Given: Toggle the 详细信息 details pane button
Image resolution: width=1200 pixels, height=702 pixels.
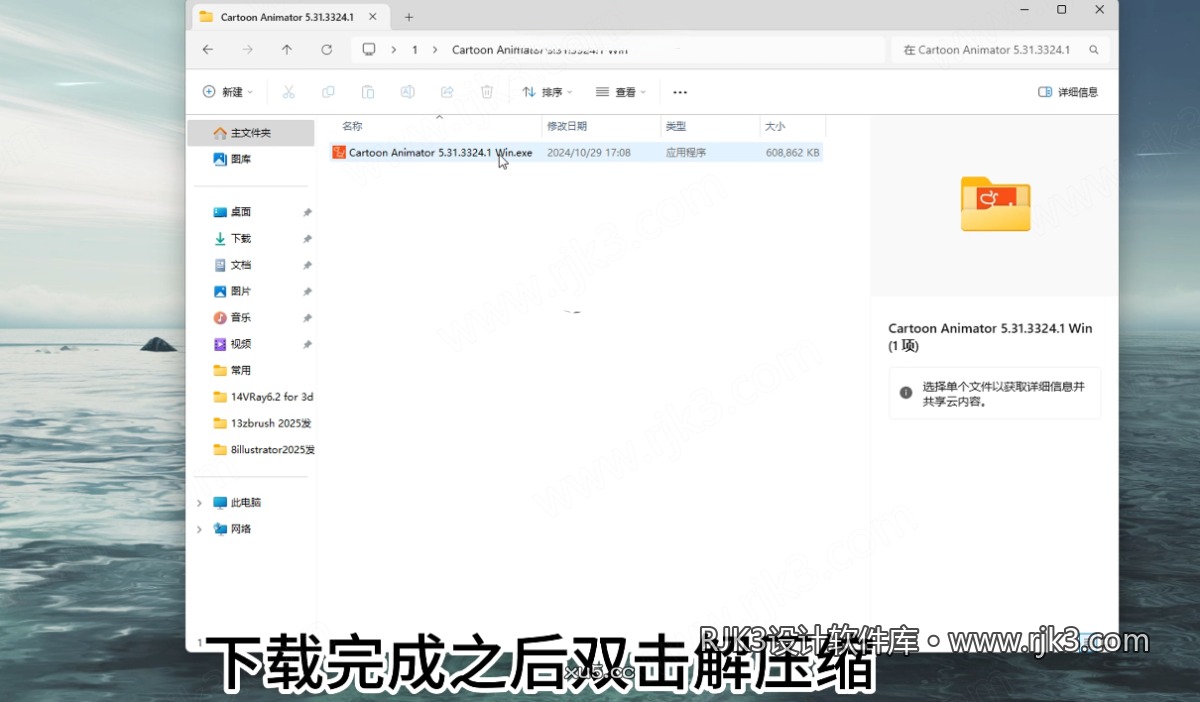Looking at the screenshot, I should click(1068, 92).
